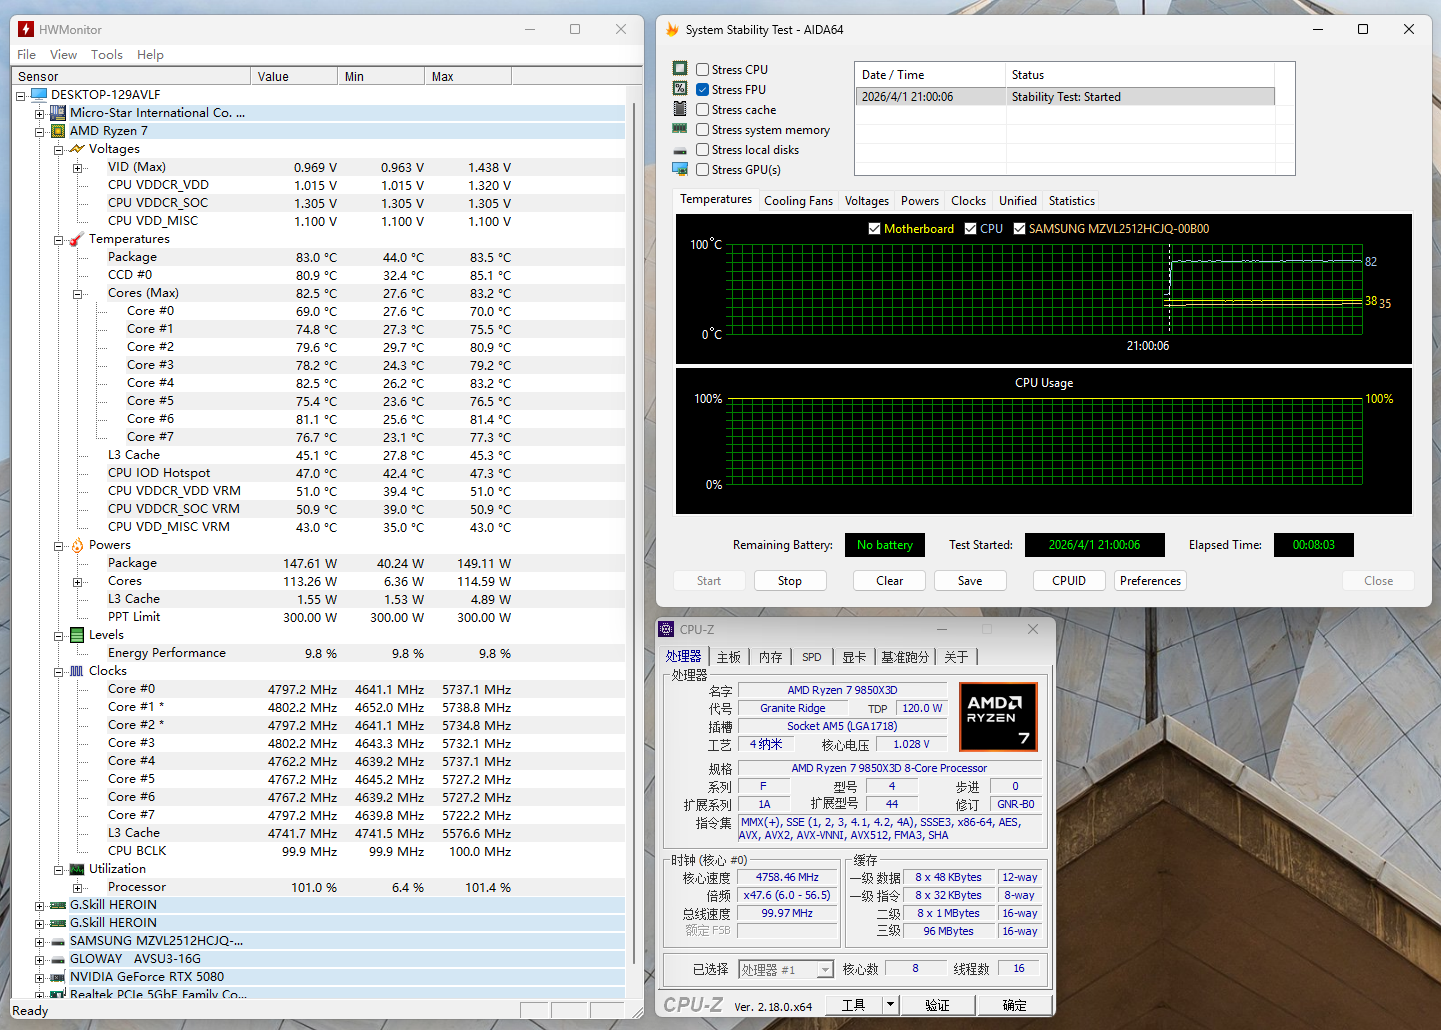Collapse the Voltages tree node
This screenshot has width=1441, height=1030.
coord(59,150)
